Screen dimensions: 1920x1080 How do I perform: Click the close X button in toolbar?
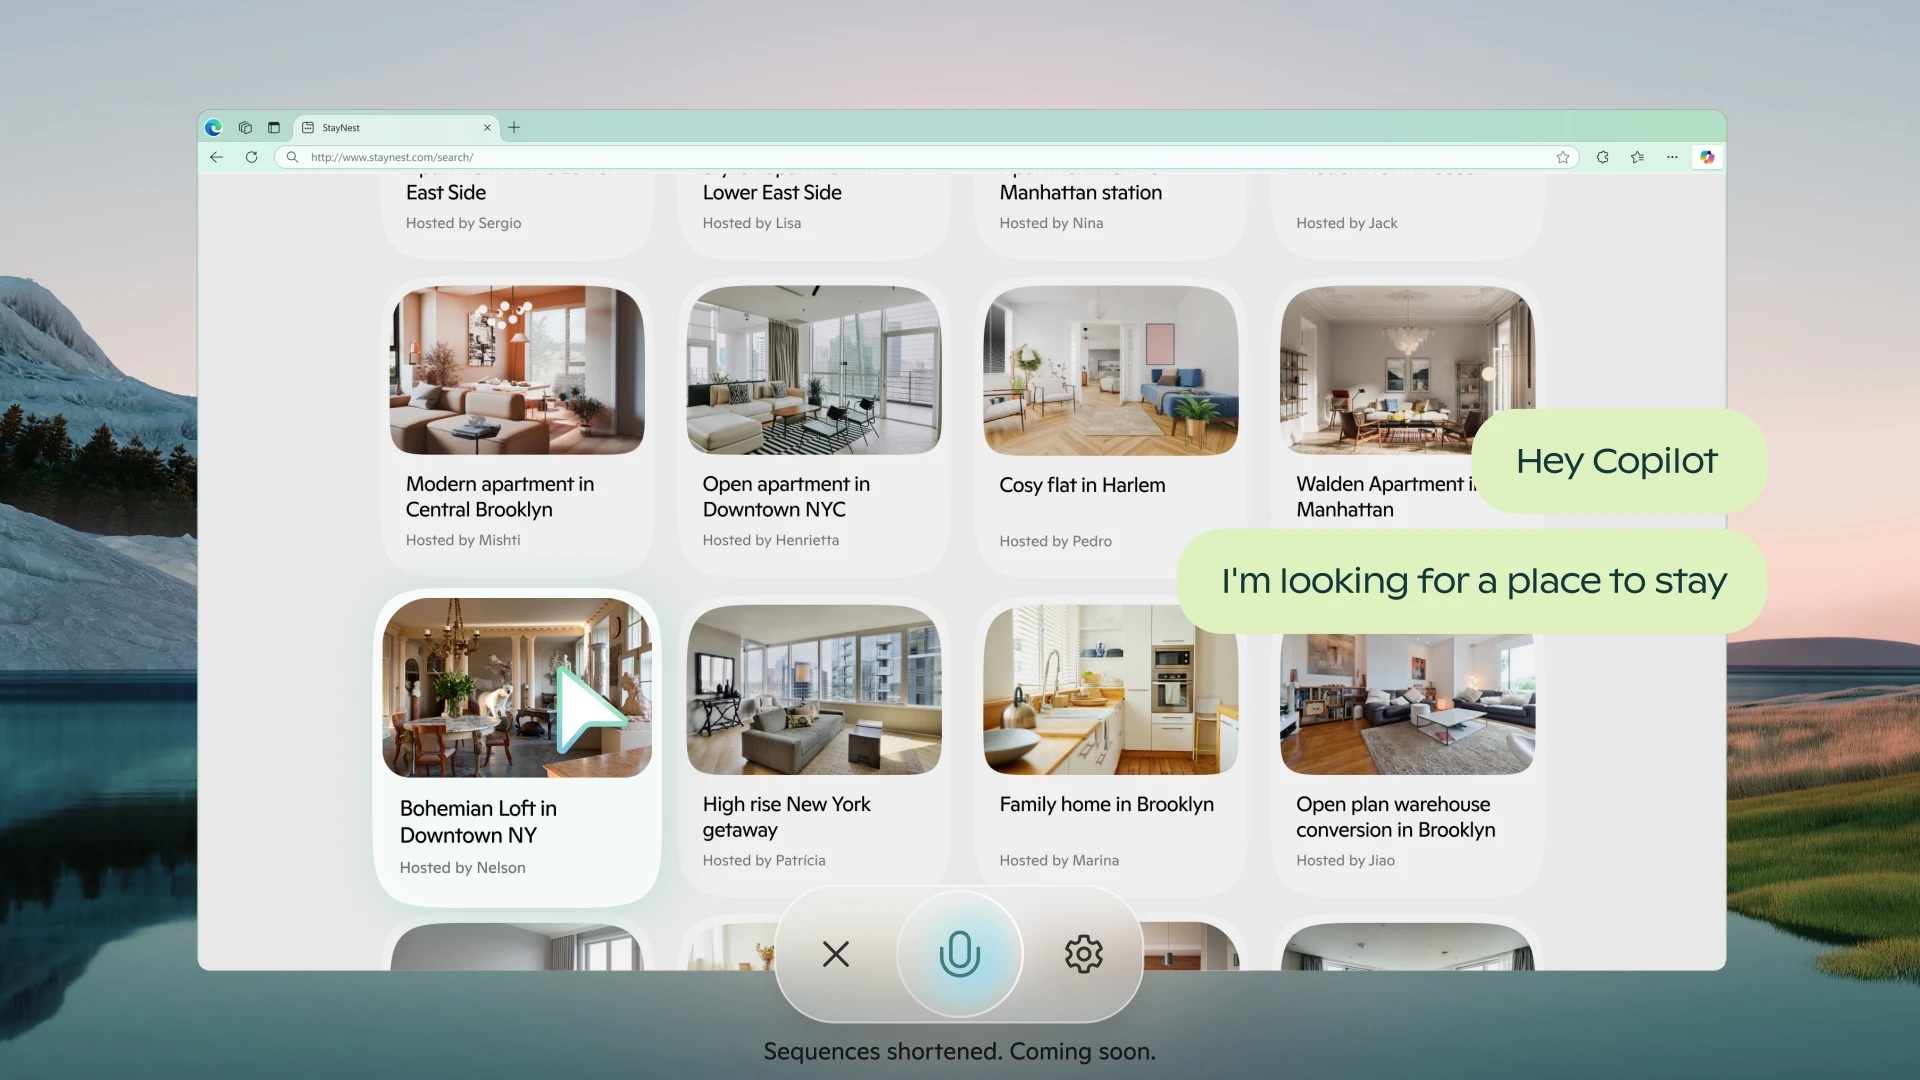(x=836, y=953)
